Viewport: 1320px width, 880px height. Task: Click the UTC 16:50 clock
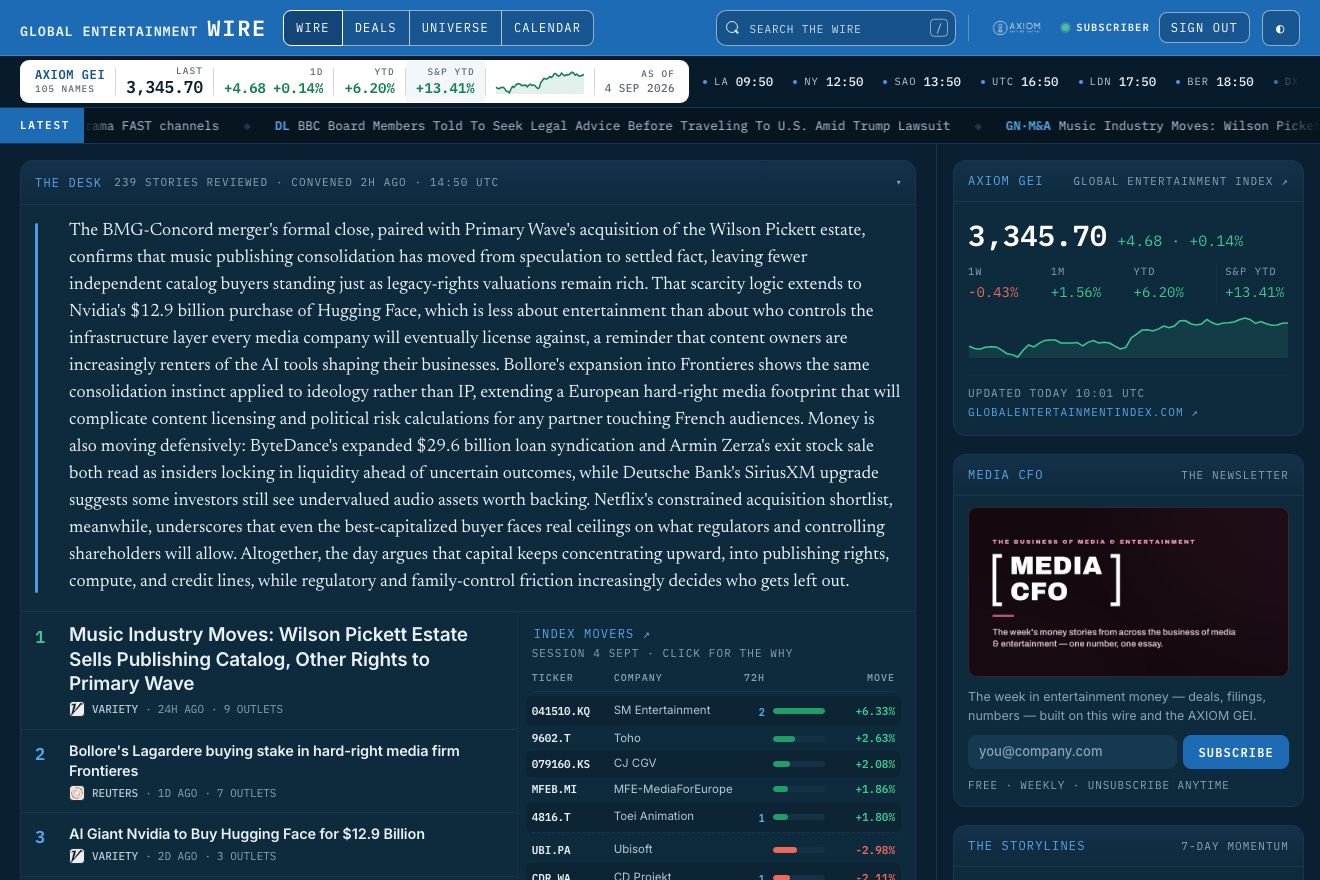click(x=1020, y=82)
